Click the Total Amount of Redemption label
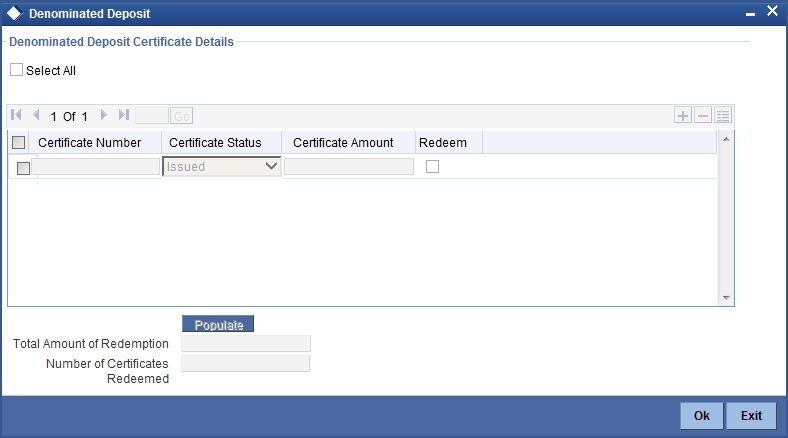This screenshot has height=438, width=788. [90, 344]
